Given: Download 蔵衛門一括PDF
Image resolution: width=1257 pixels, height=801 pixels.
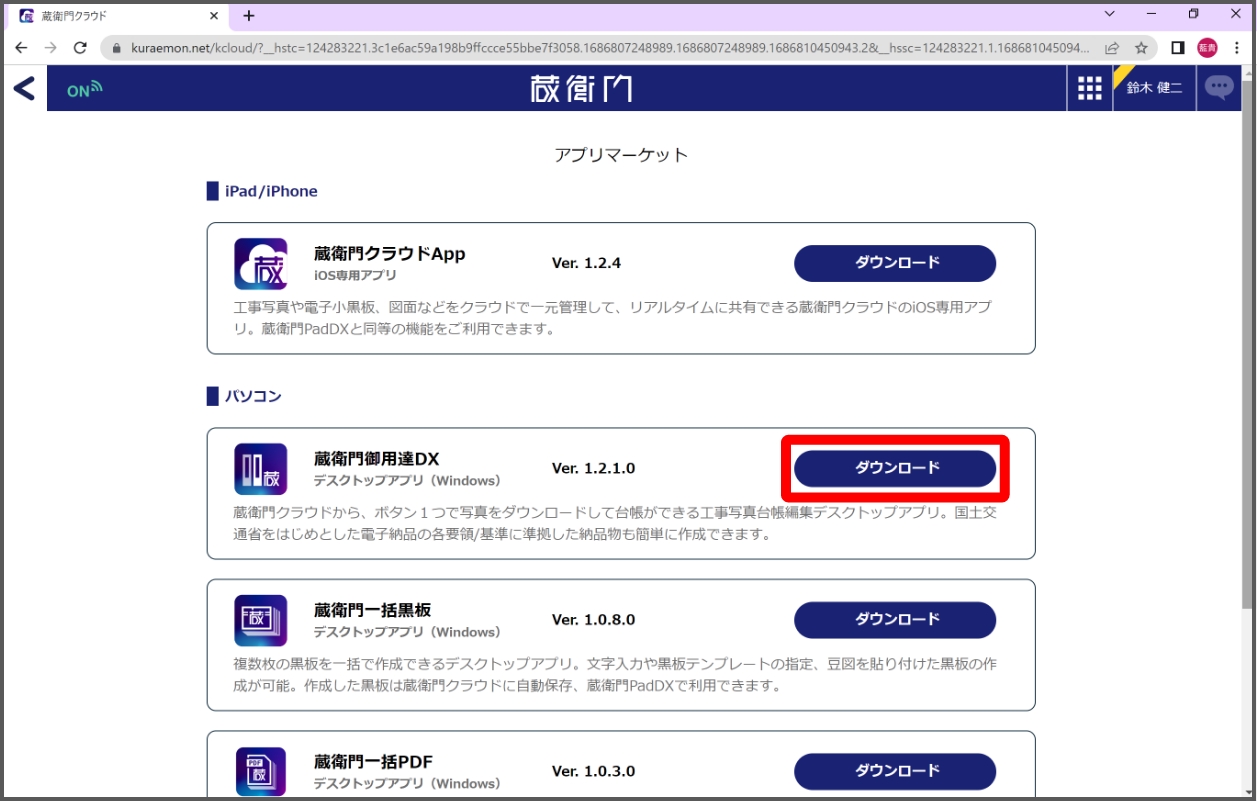Looking at the screenshot, I should point(895,771).
